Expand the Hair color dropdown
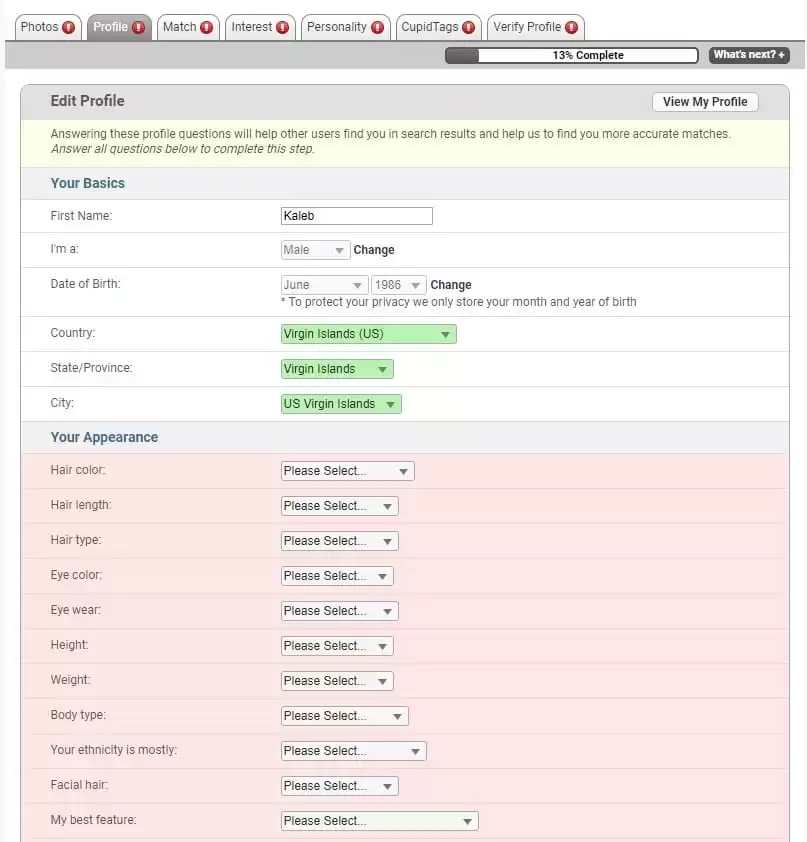This screenshot has width=807, height=842. tap(347, 471)
